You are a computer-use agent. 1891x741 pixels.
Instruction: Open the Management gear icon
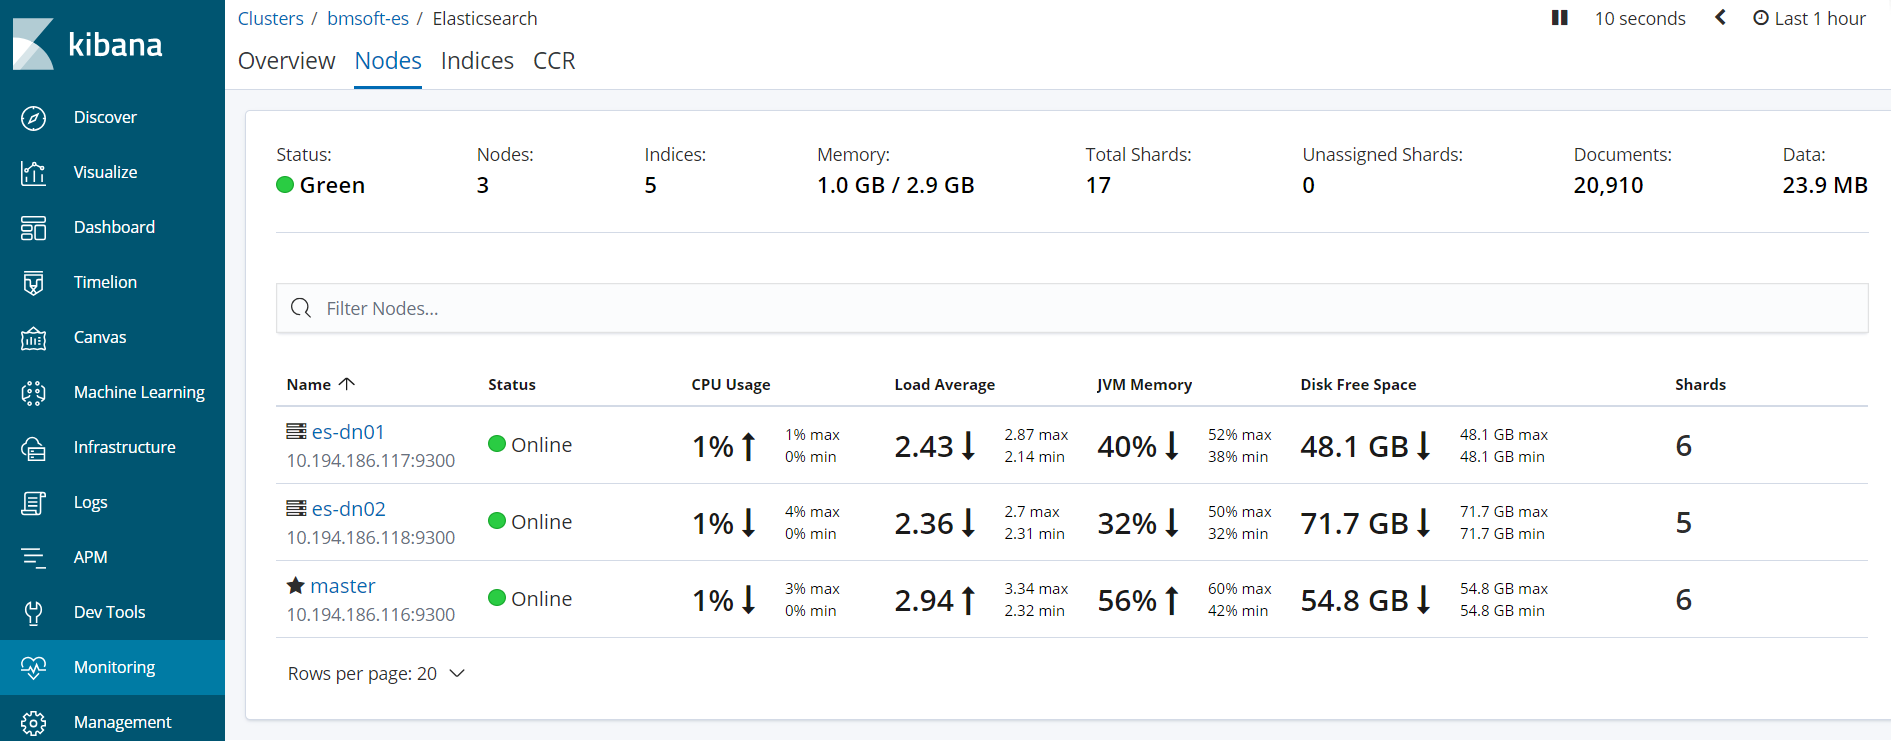click(33, 723)
